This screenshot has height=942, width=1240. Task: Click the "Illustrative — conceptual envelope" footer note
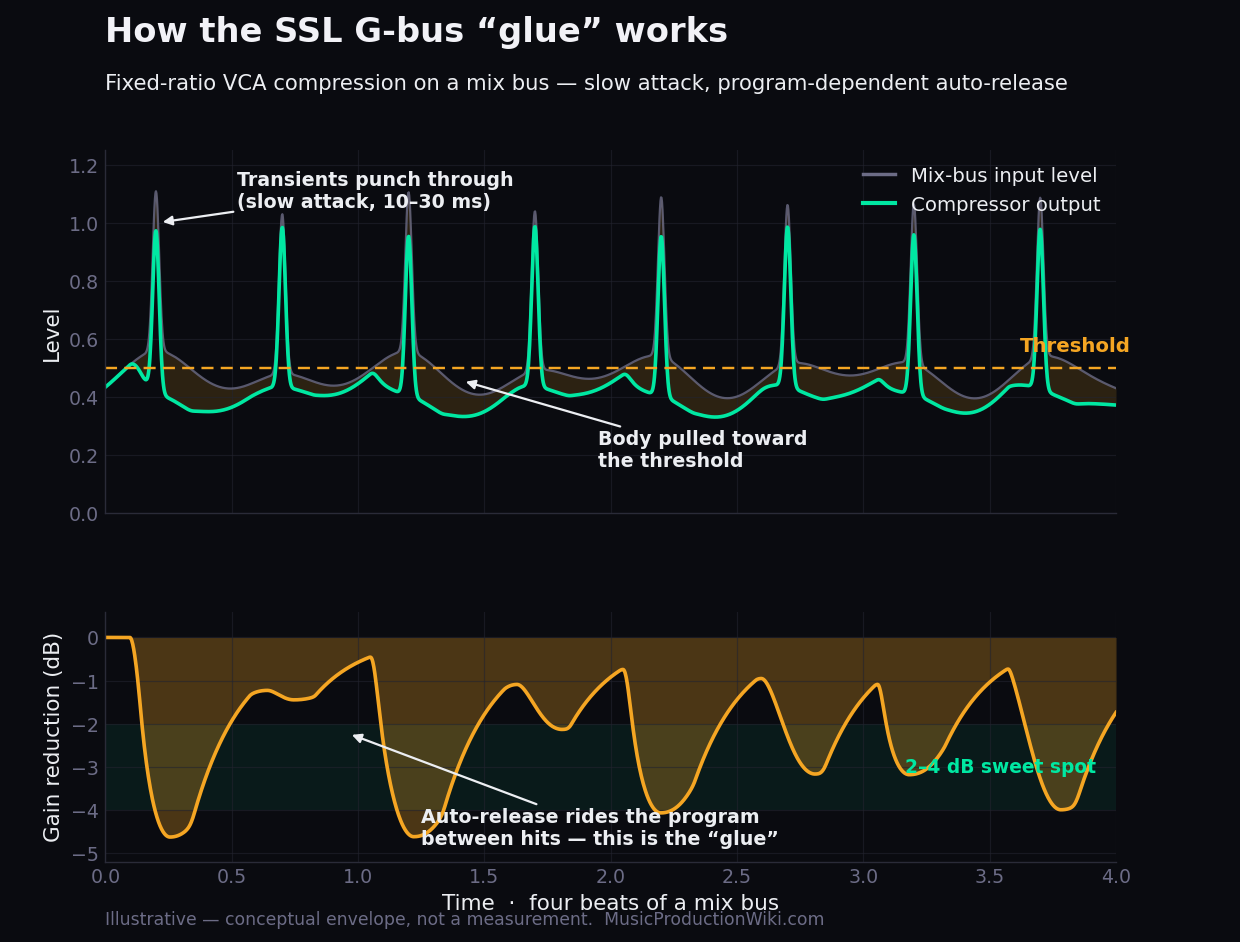465,919
